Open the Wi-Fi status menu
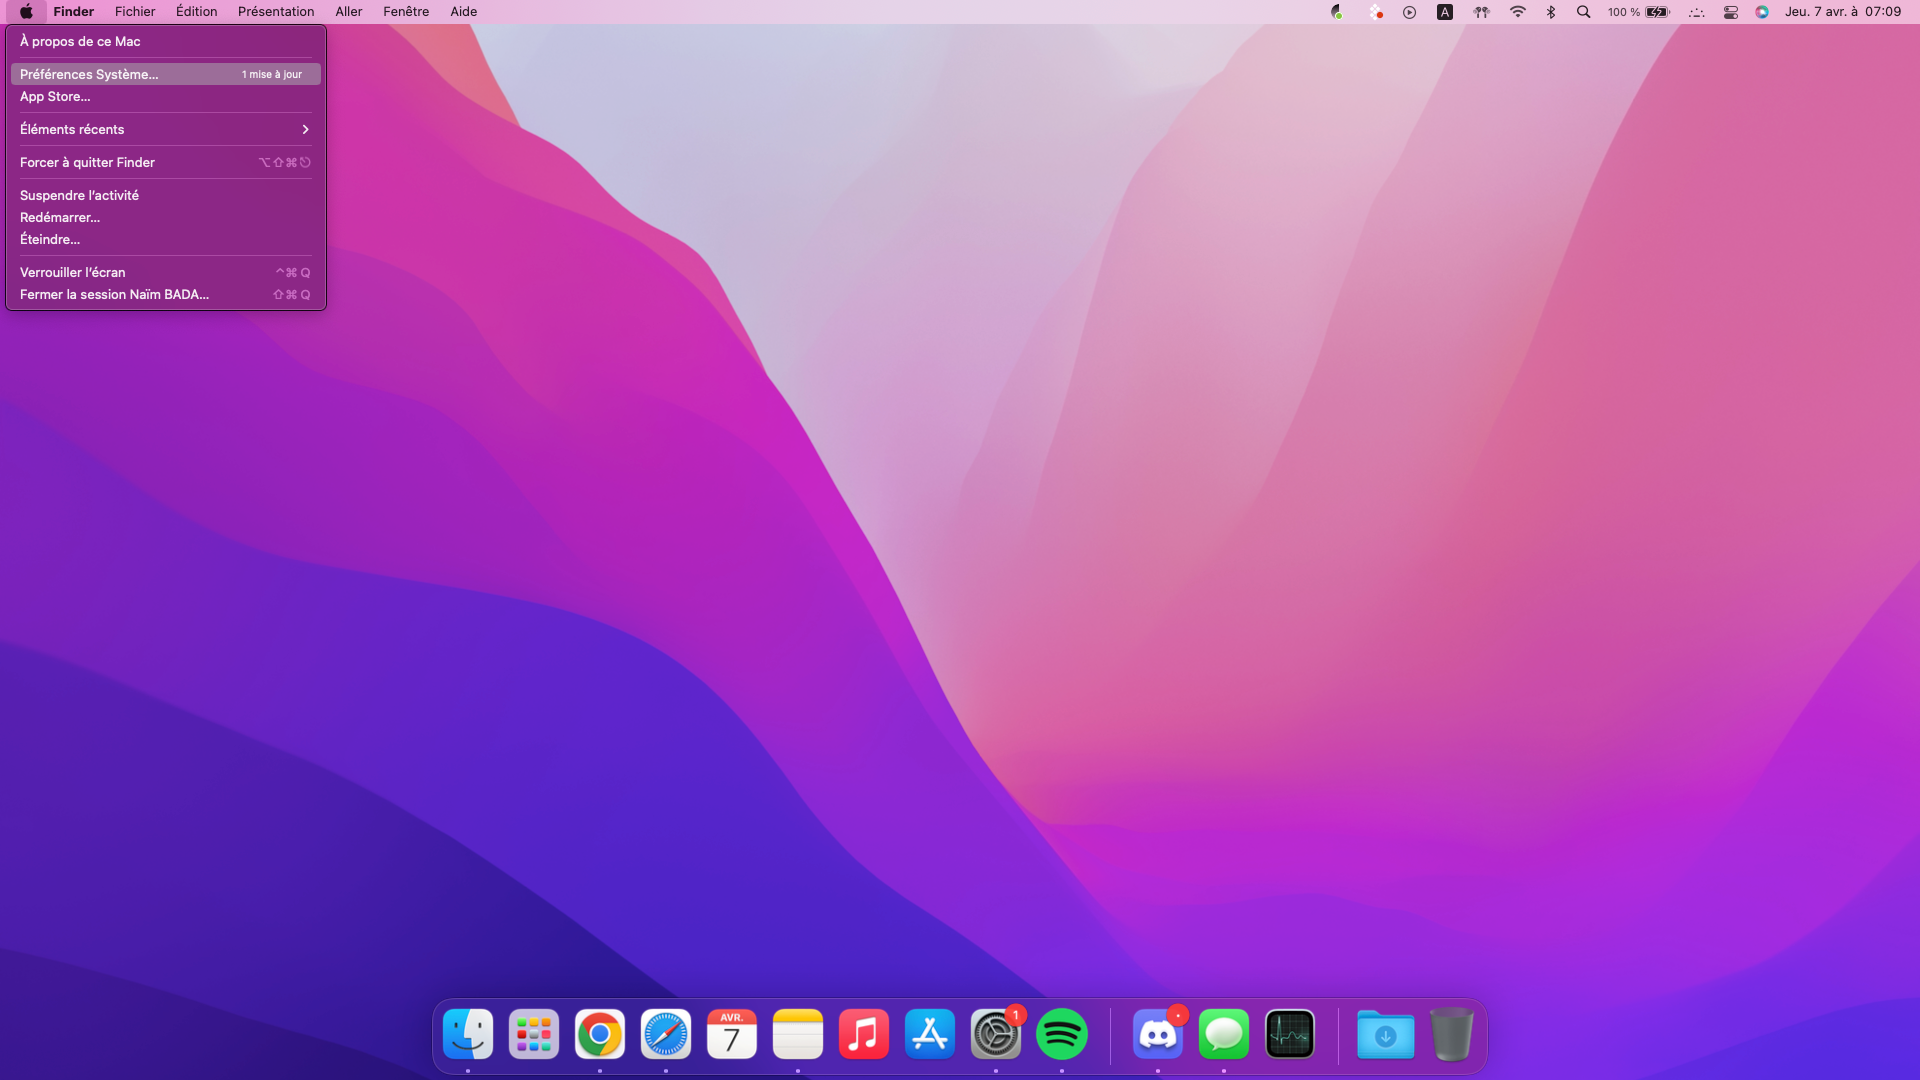The width and height of the screenshot is (1920, 1080). click(1518, 11)
